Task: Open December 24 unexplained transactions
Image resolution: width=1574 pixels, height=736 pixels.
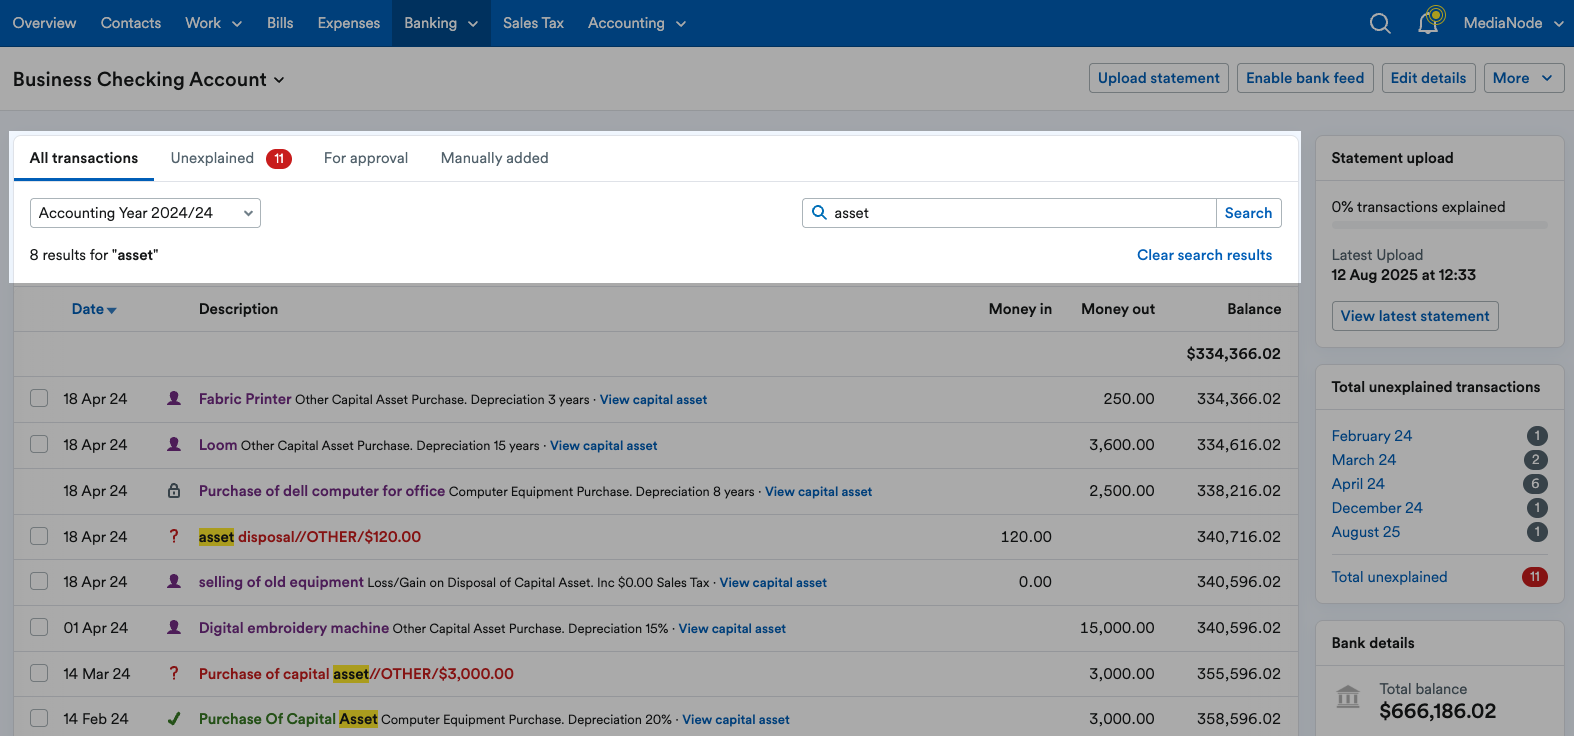Action: pos(1377,508)
